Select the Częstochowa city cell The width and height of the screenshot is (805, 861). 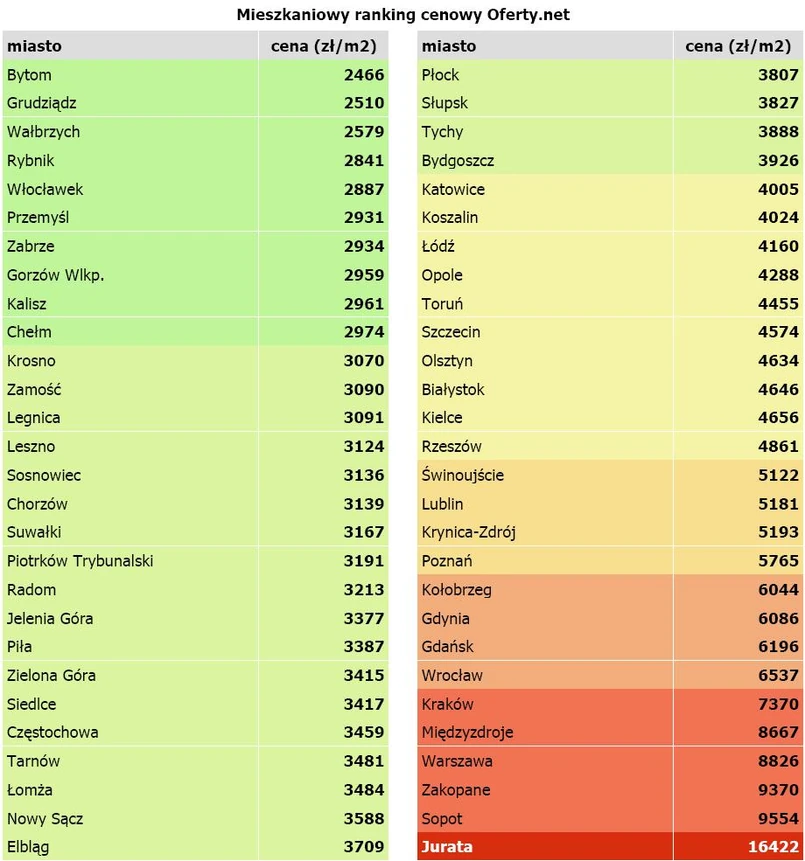(52, 733)
